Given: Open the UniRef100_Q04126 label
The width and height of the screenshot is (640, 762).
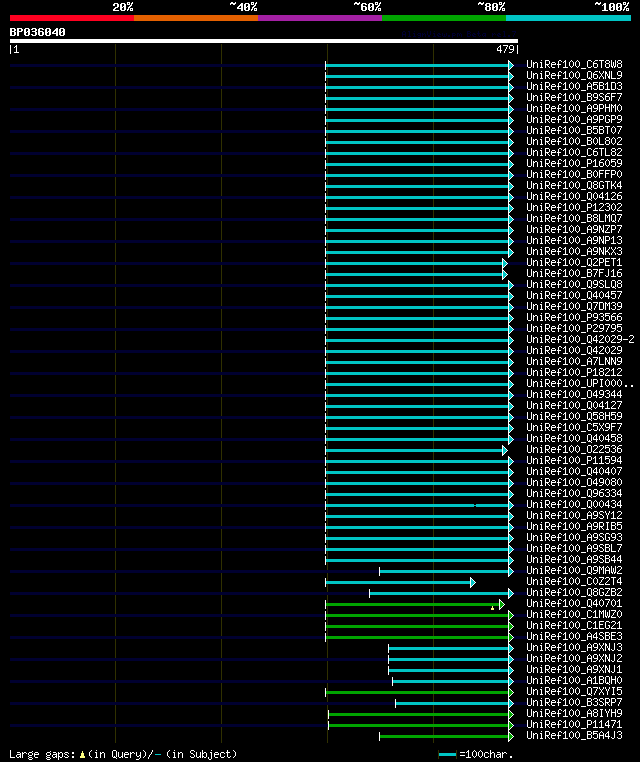Looking at the screenshot, I should pyautogui.click(x=574, y=196).
